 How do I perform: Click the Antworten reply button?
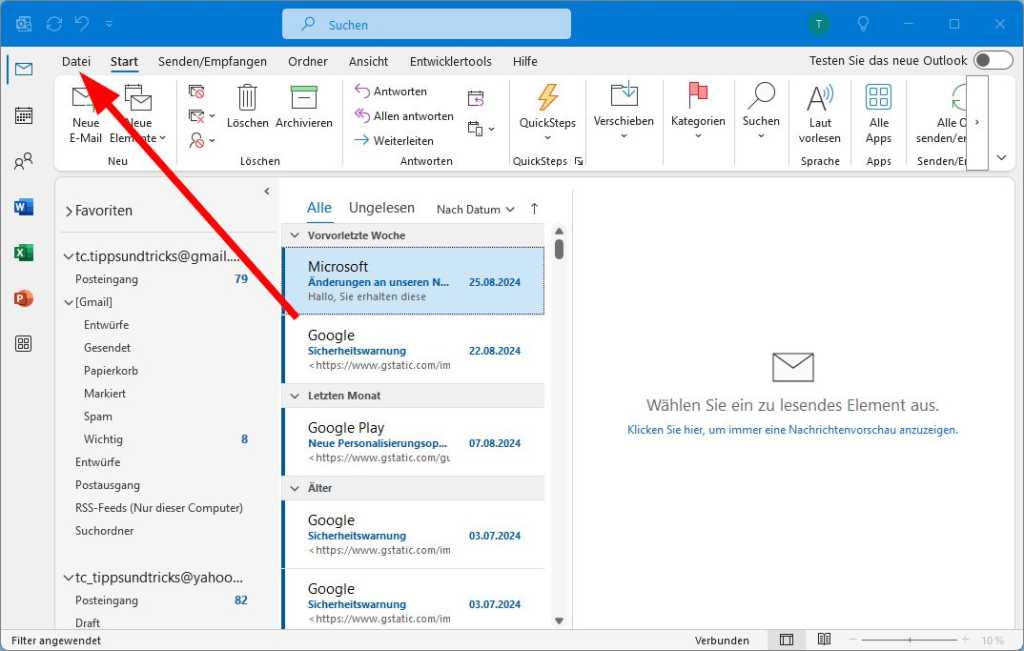(390, 91)
